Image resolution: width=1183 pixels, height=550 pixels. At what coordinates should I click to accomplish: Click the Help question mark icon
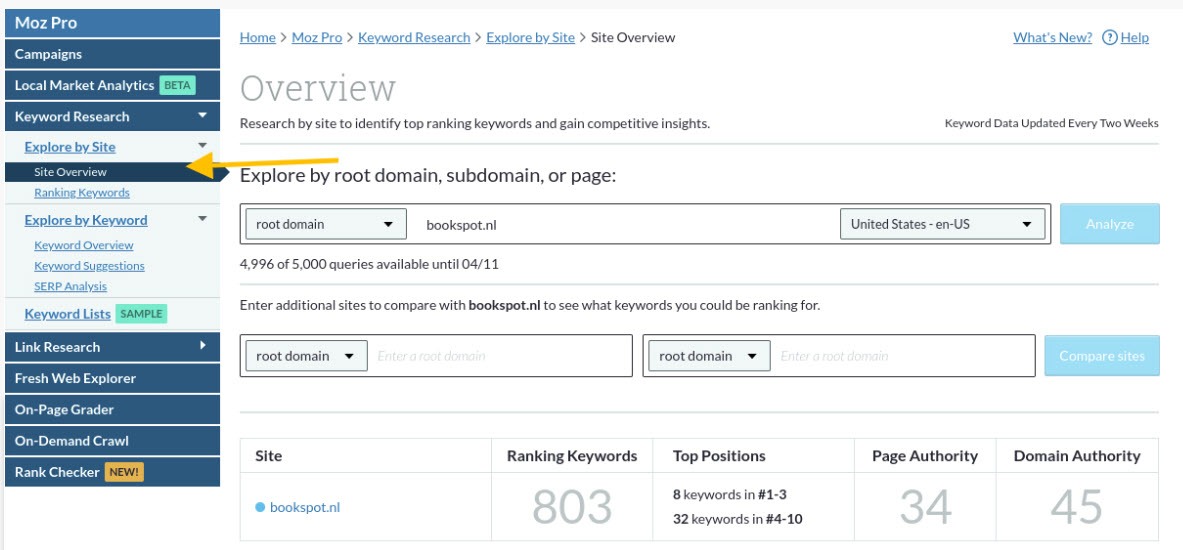pos(1109,38)
